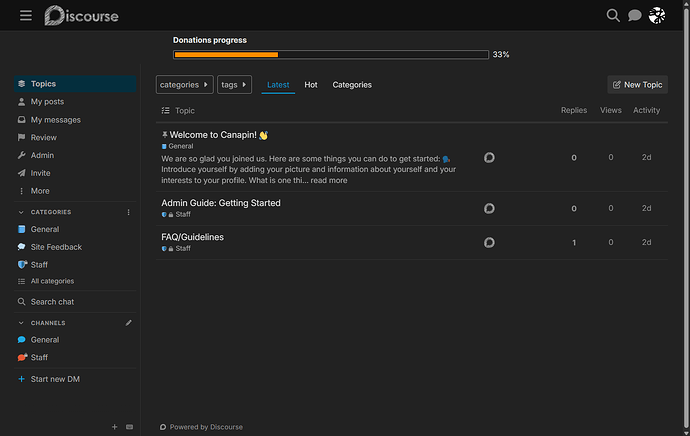690x436 pixels.
Task: Click the Admin wrench icon
Action: click(22, 155)
